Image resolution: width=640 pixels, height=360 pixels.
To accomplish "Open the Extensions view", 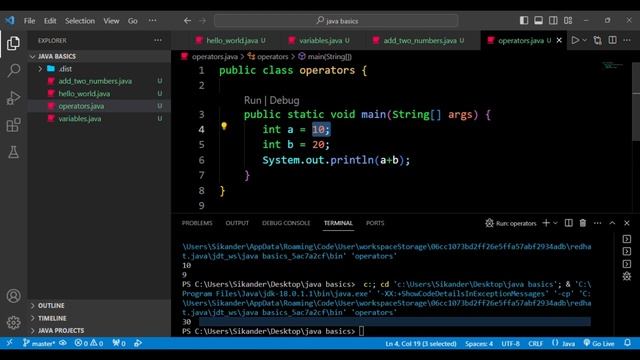I will pyautogui.click(x=13, y=125).
